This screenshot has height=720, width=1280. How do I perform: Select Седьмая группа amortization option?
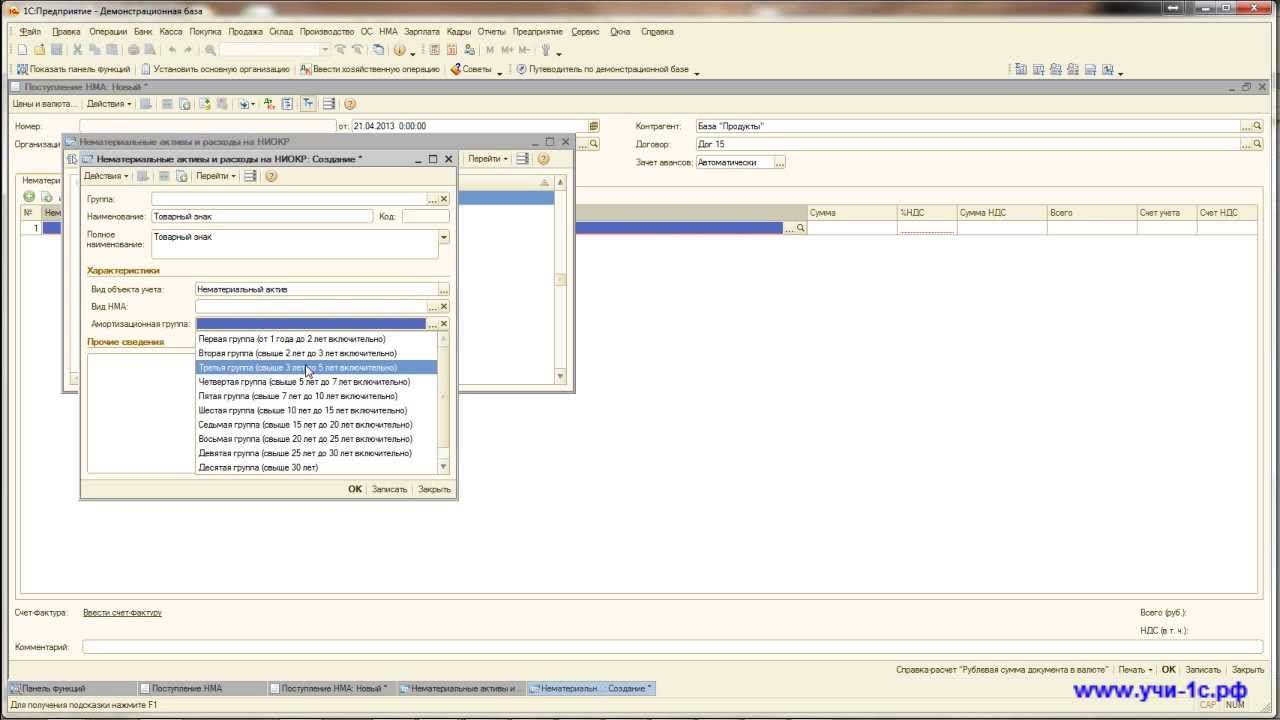317,425
